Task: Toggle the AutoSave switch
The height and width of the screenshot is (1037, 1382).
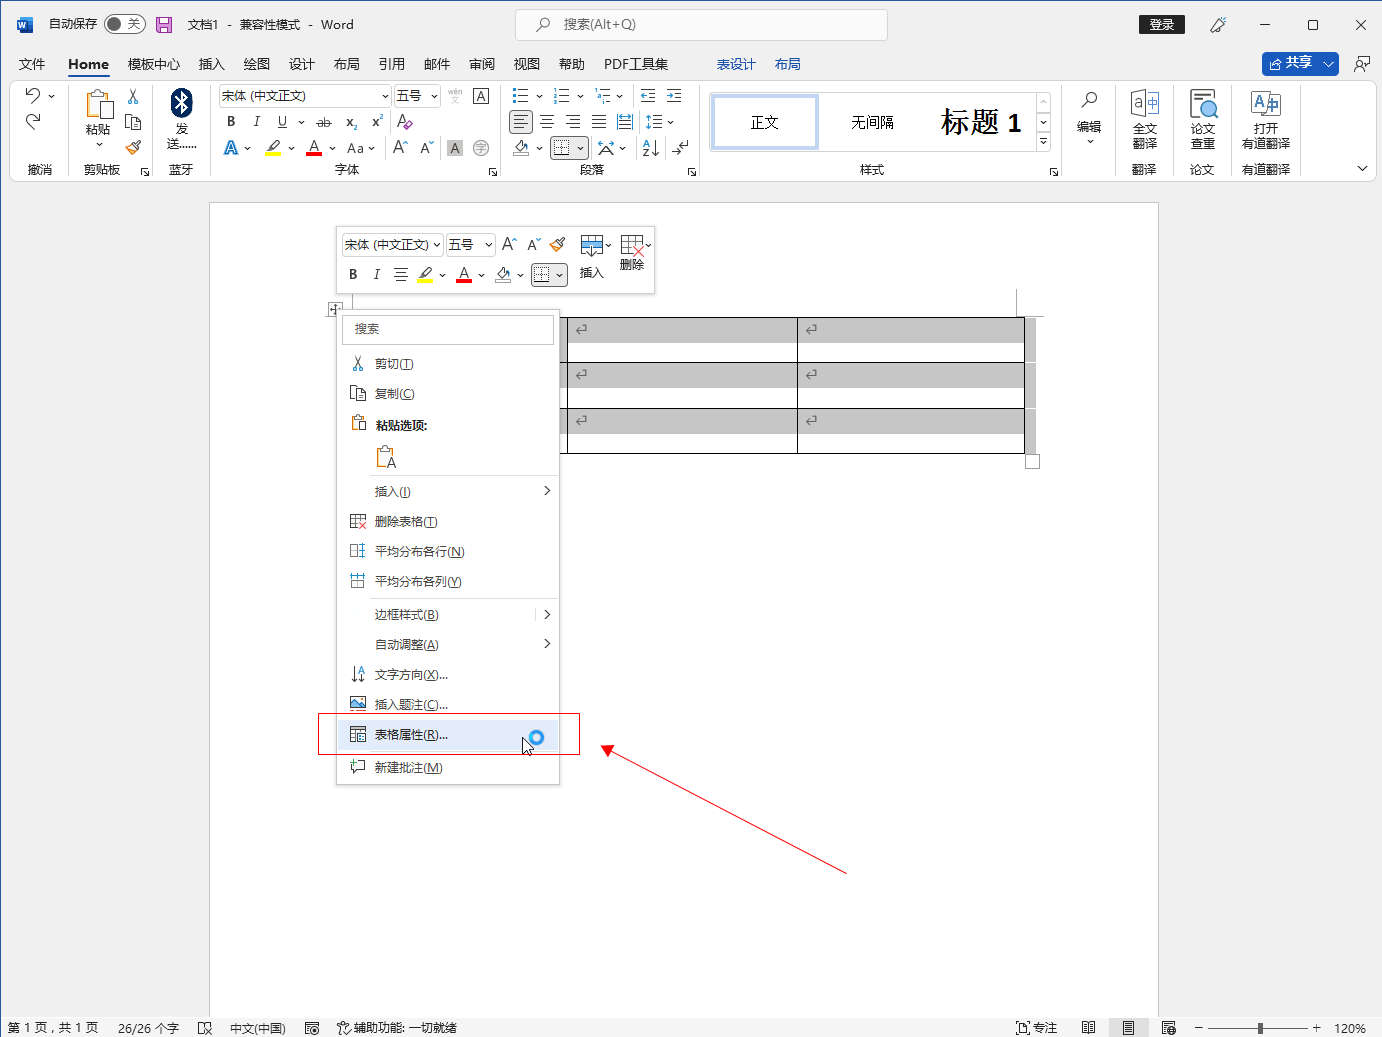Action: click(x=124, y=24)
